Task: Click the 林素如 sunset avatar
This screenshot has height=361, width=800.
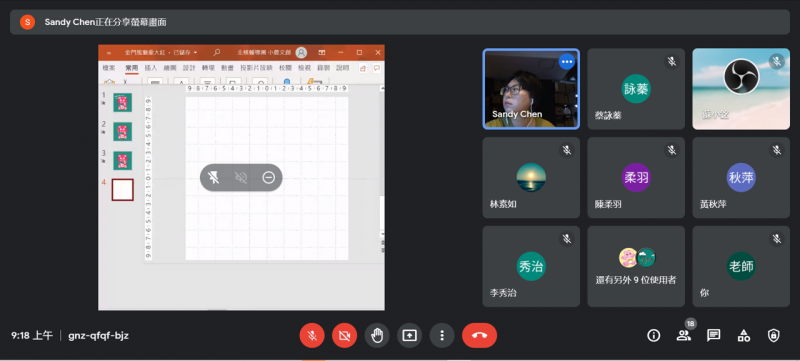Action: pyautogui.click(x=531, y=177)
